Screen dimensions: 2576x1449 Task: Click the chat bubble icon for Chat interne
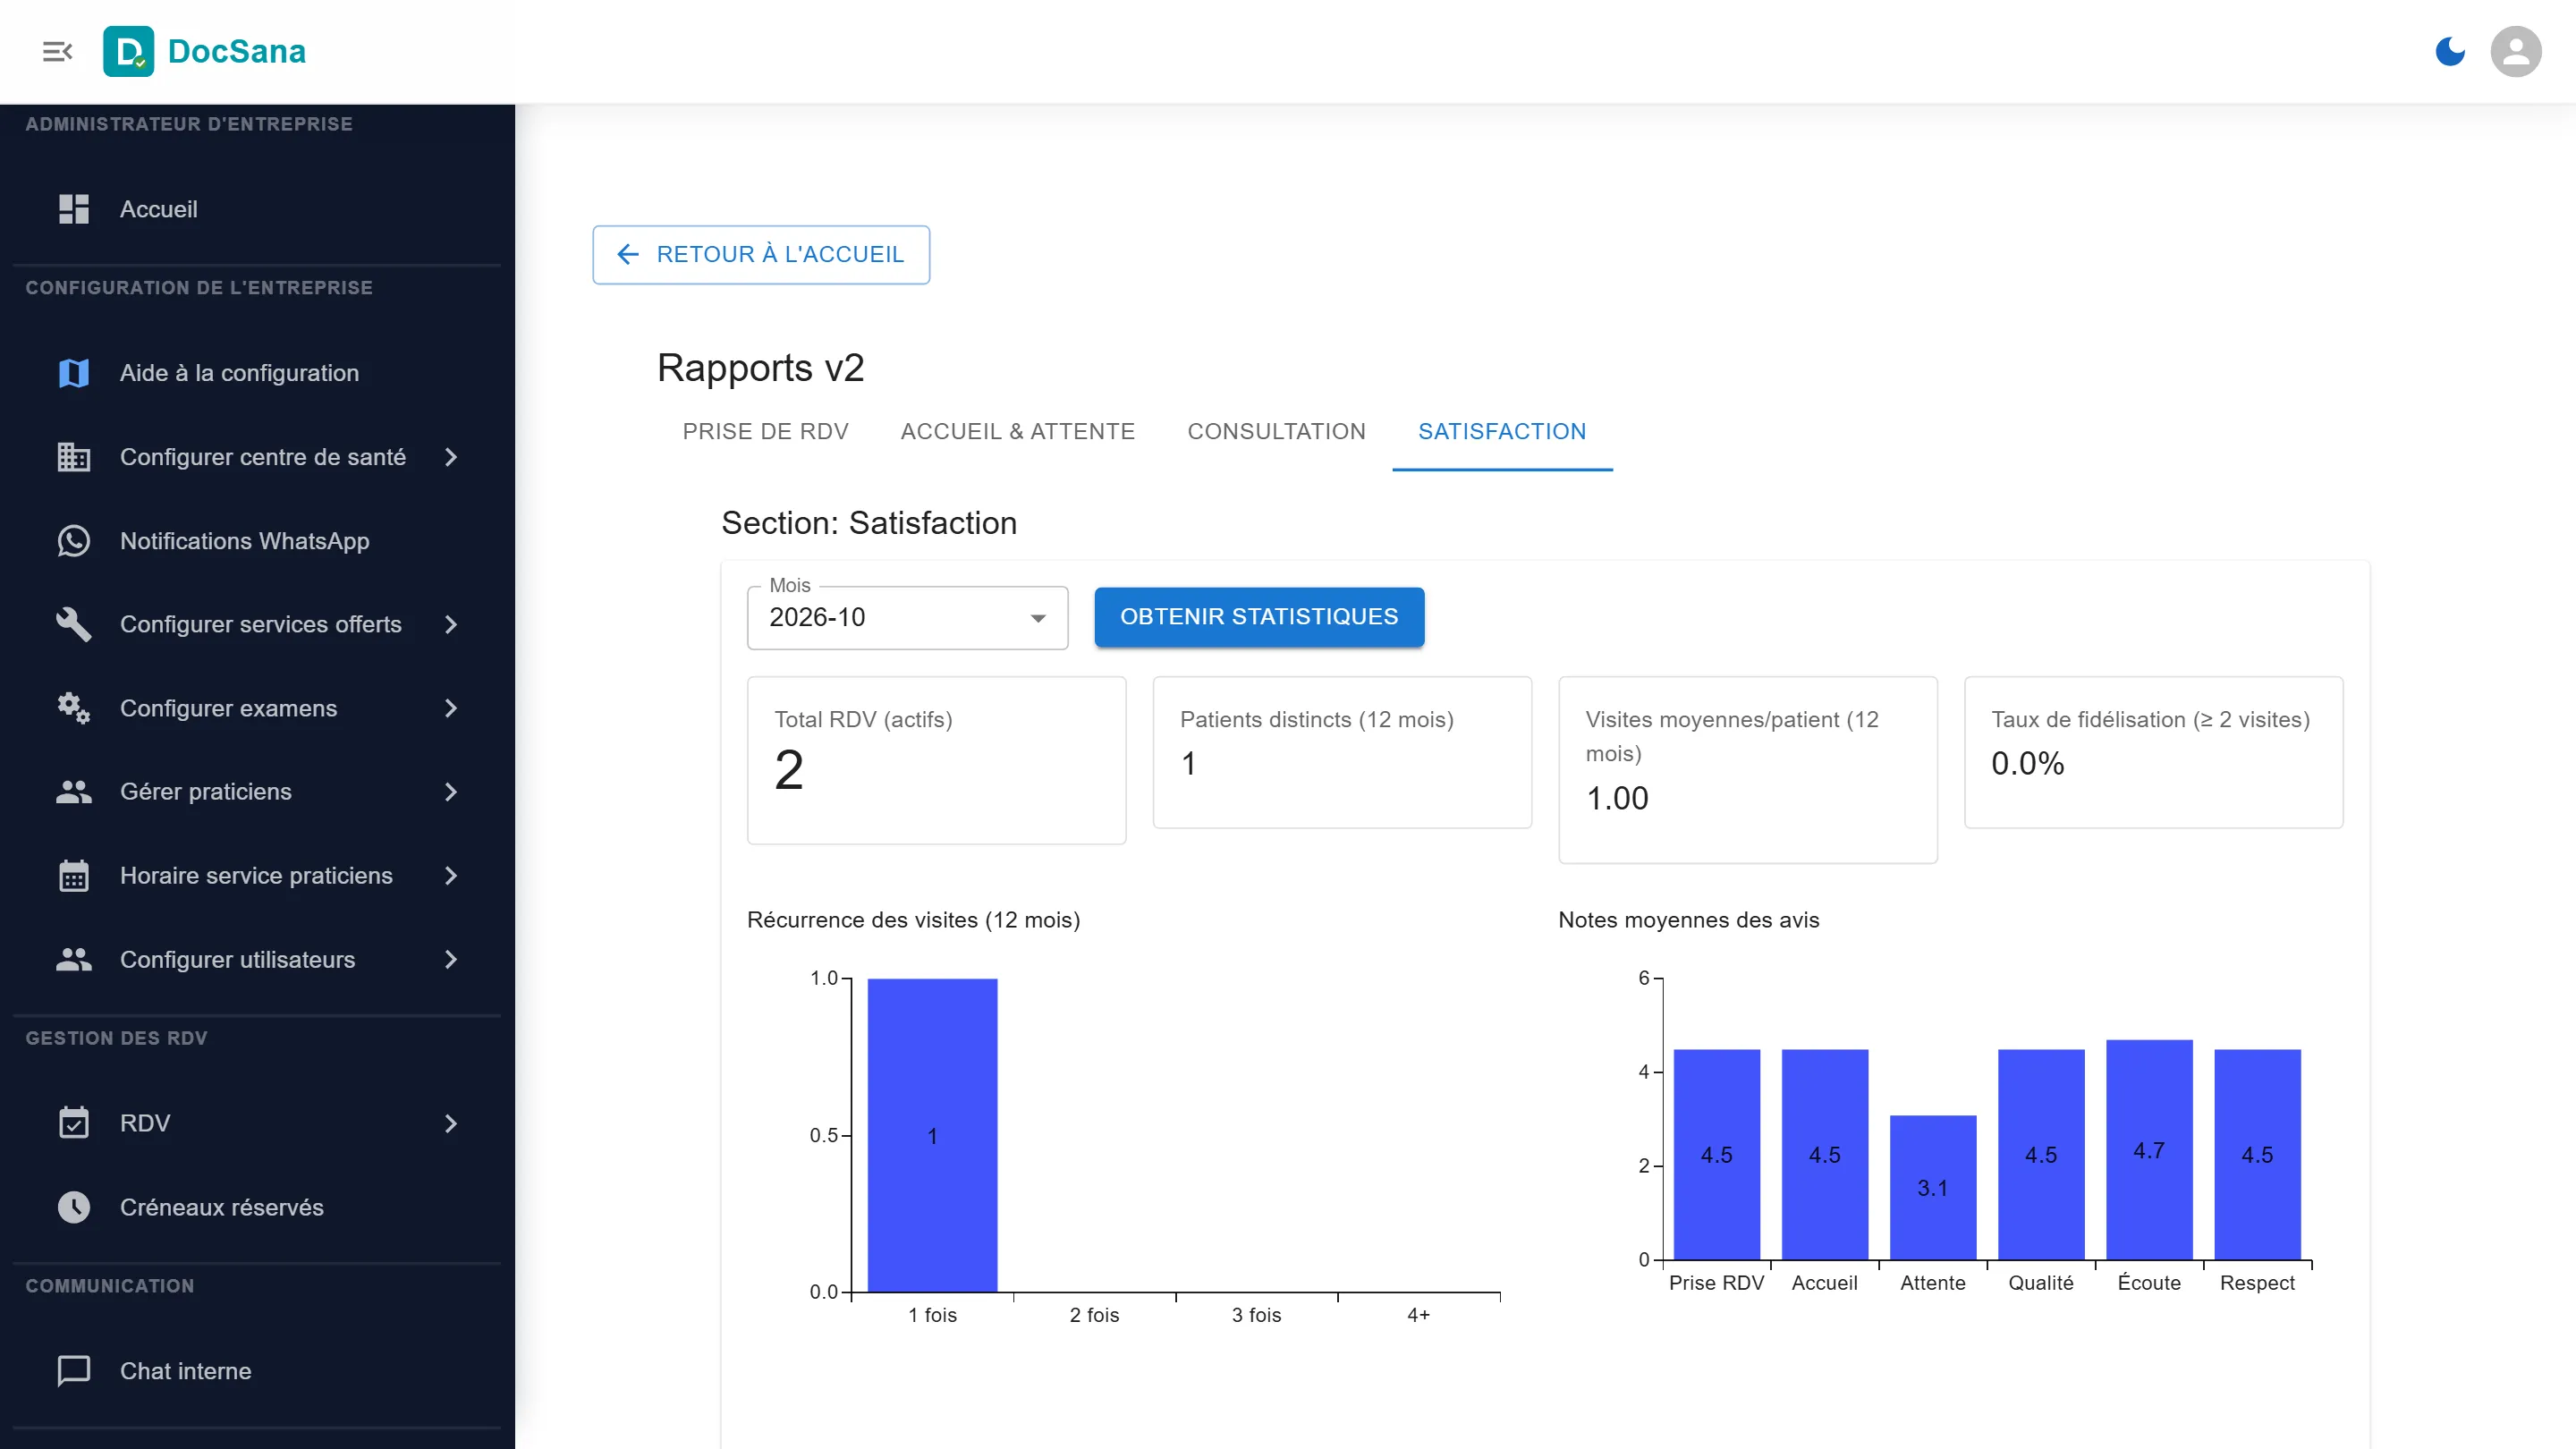click(x=73, y=1371)
